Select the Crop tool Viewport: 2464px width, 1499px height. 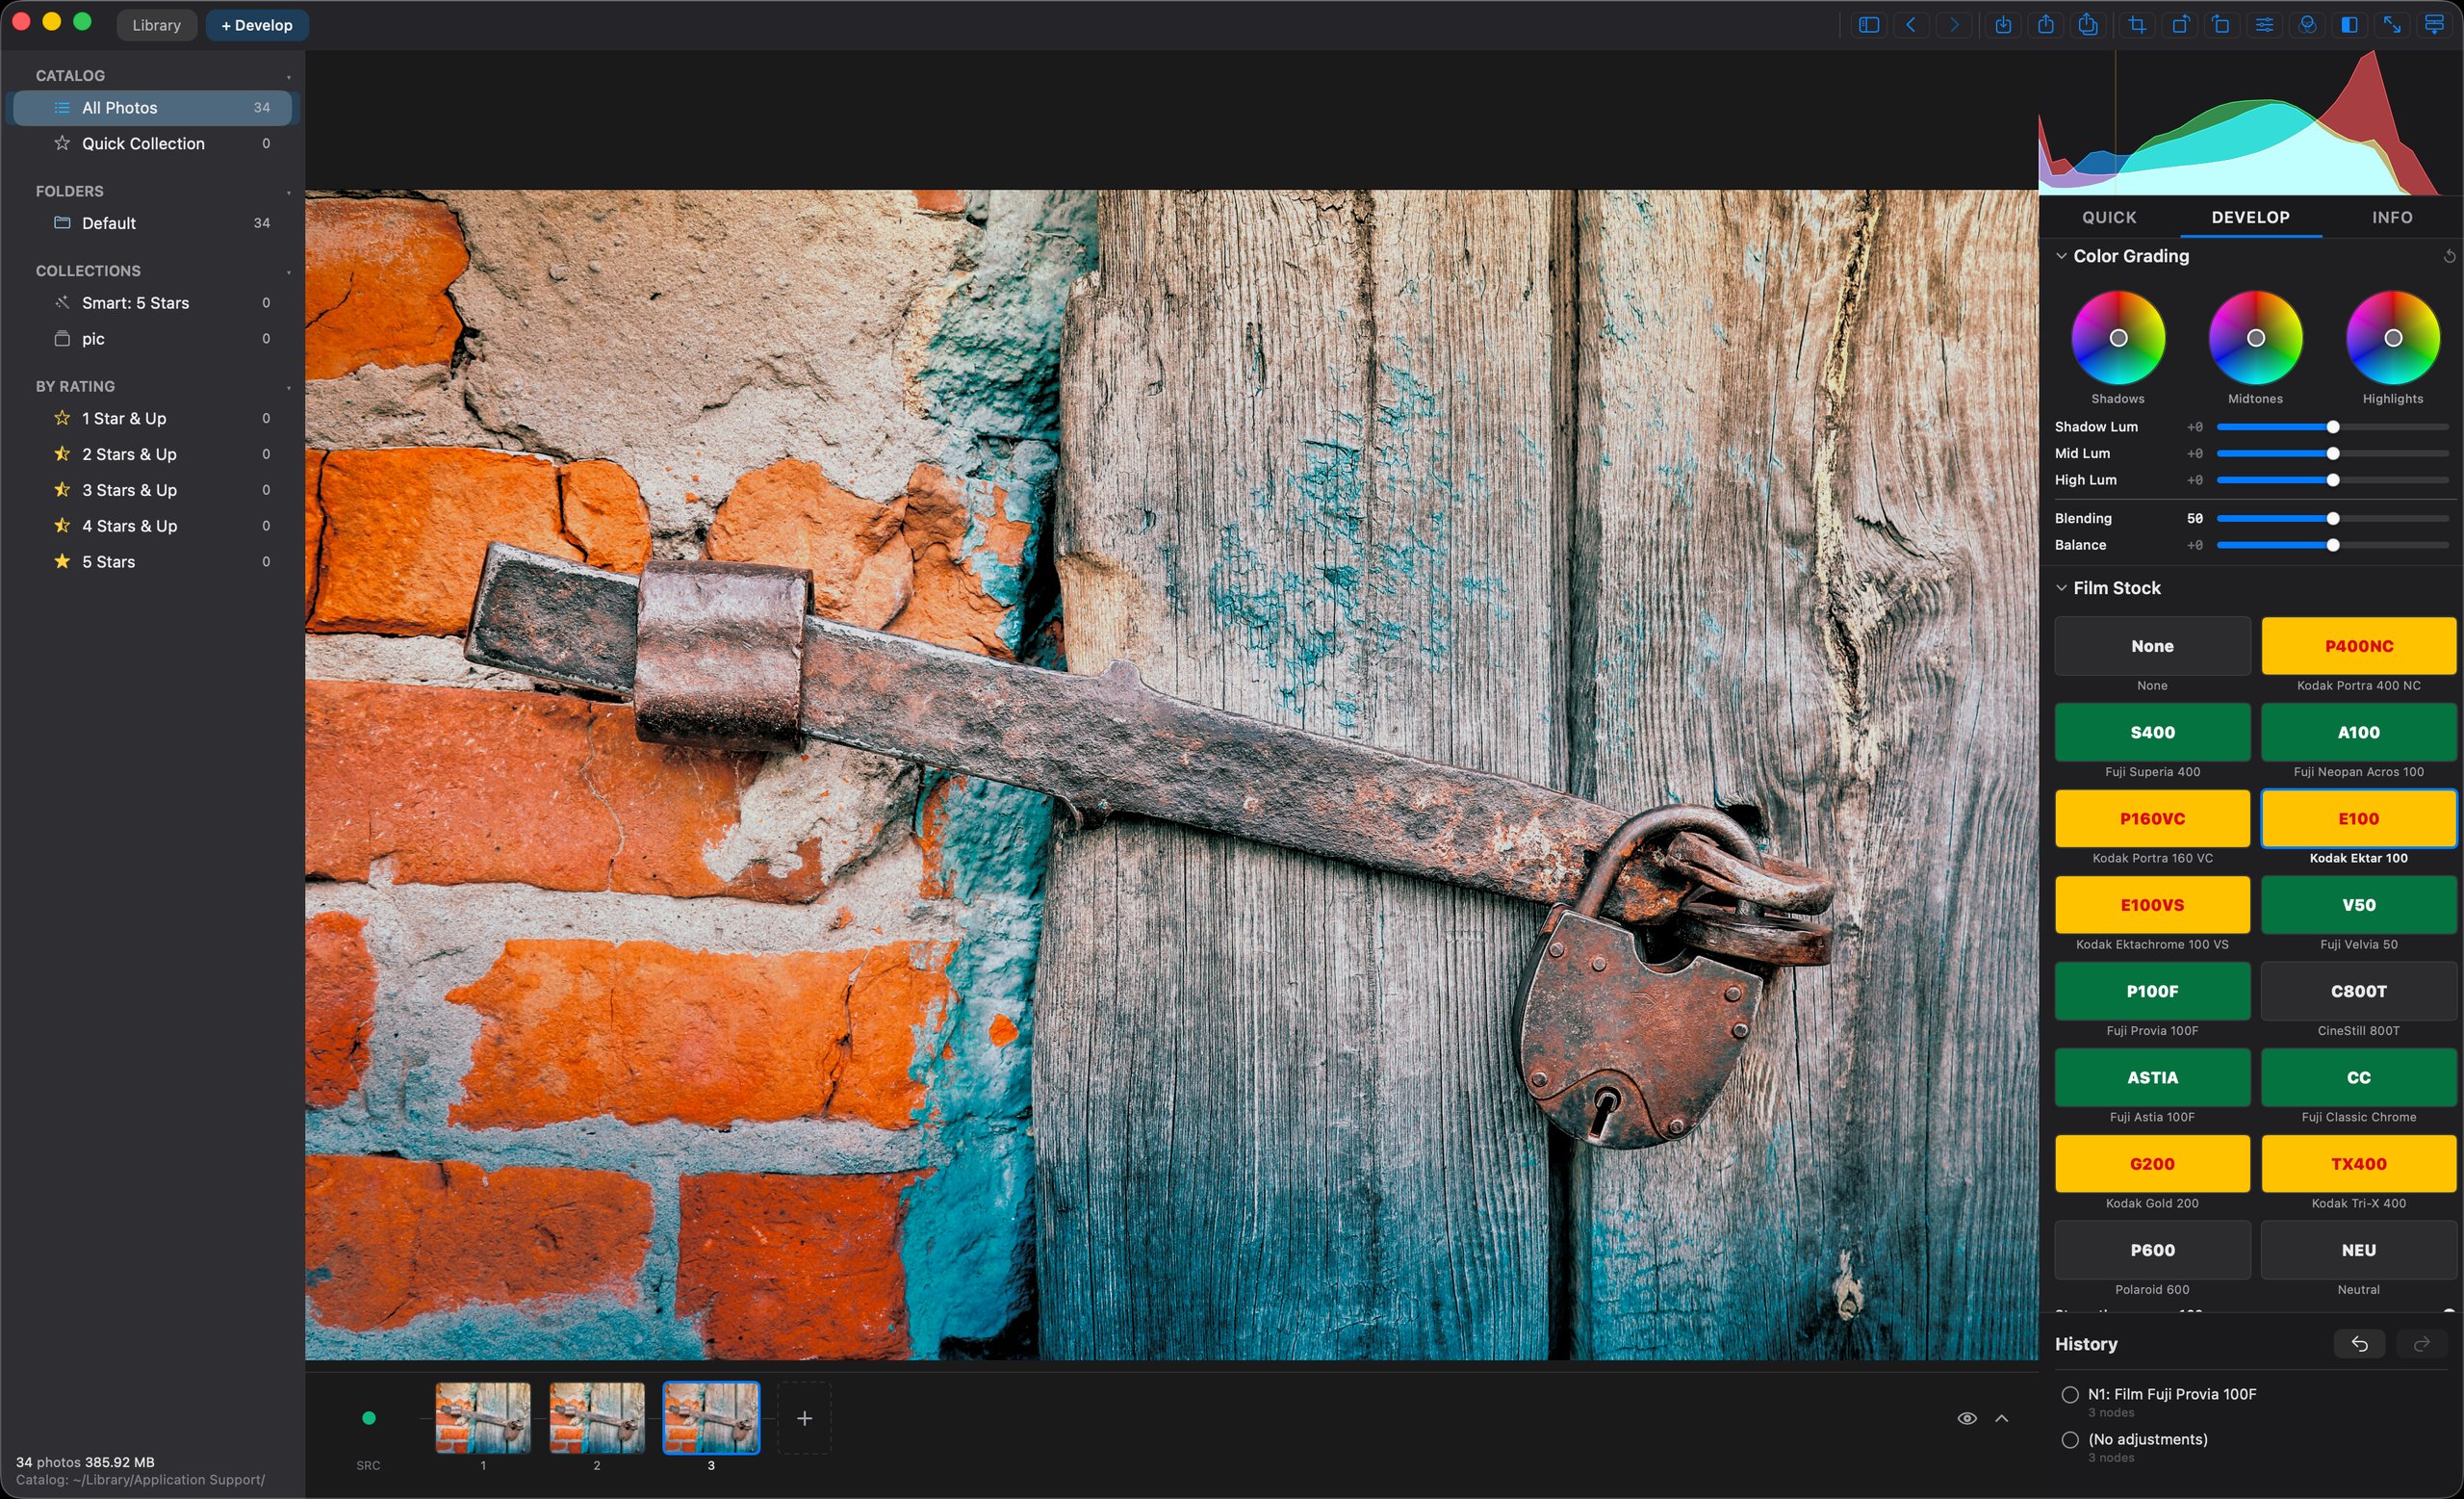coord(2137,25)
